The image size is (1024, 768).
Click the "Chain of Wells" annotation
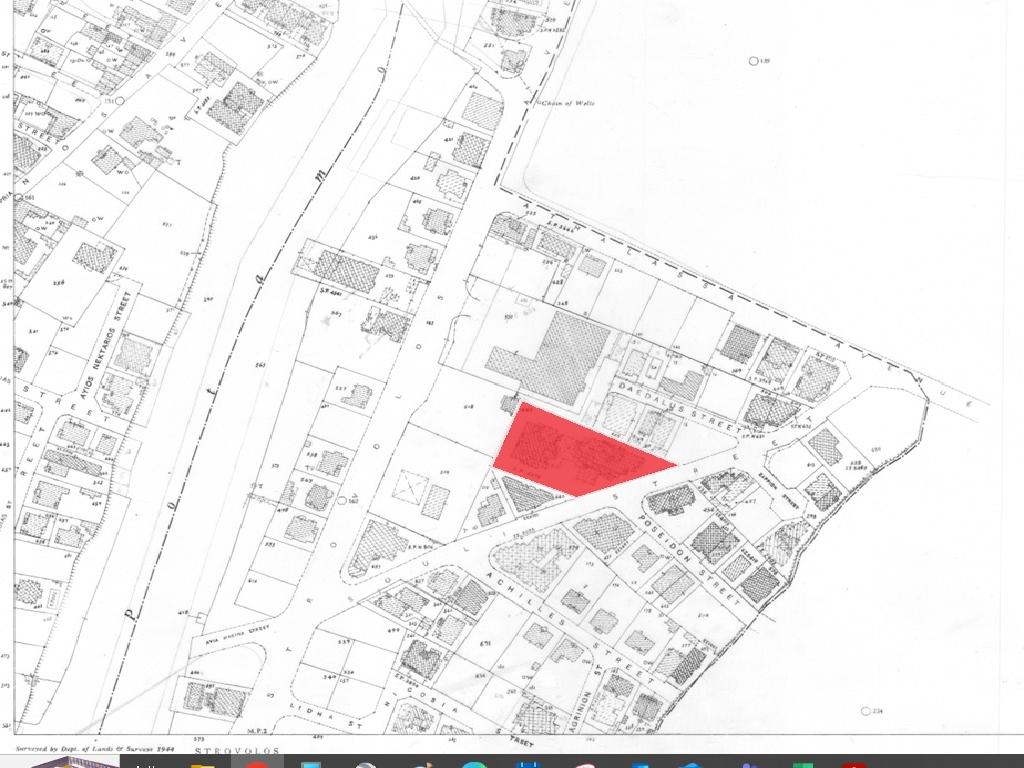(x=568, y=103)
